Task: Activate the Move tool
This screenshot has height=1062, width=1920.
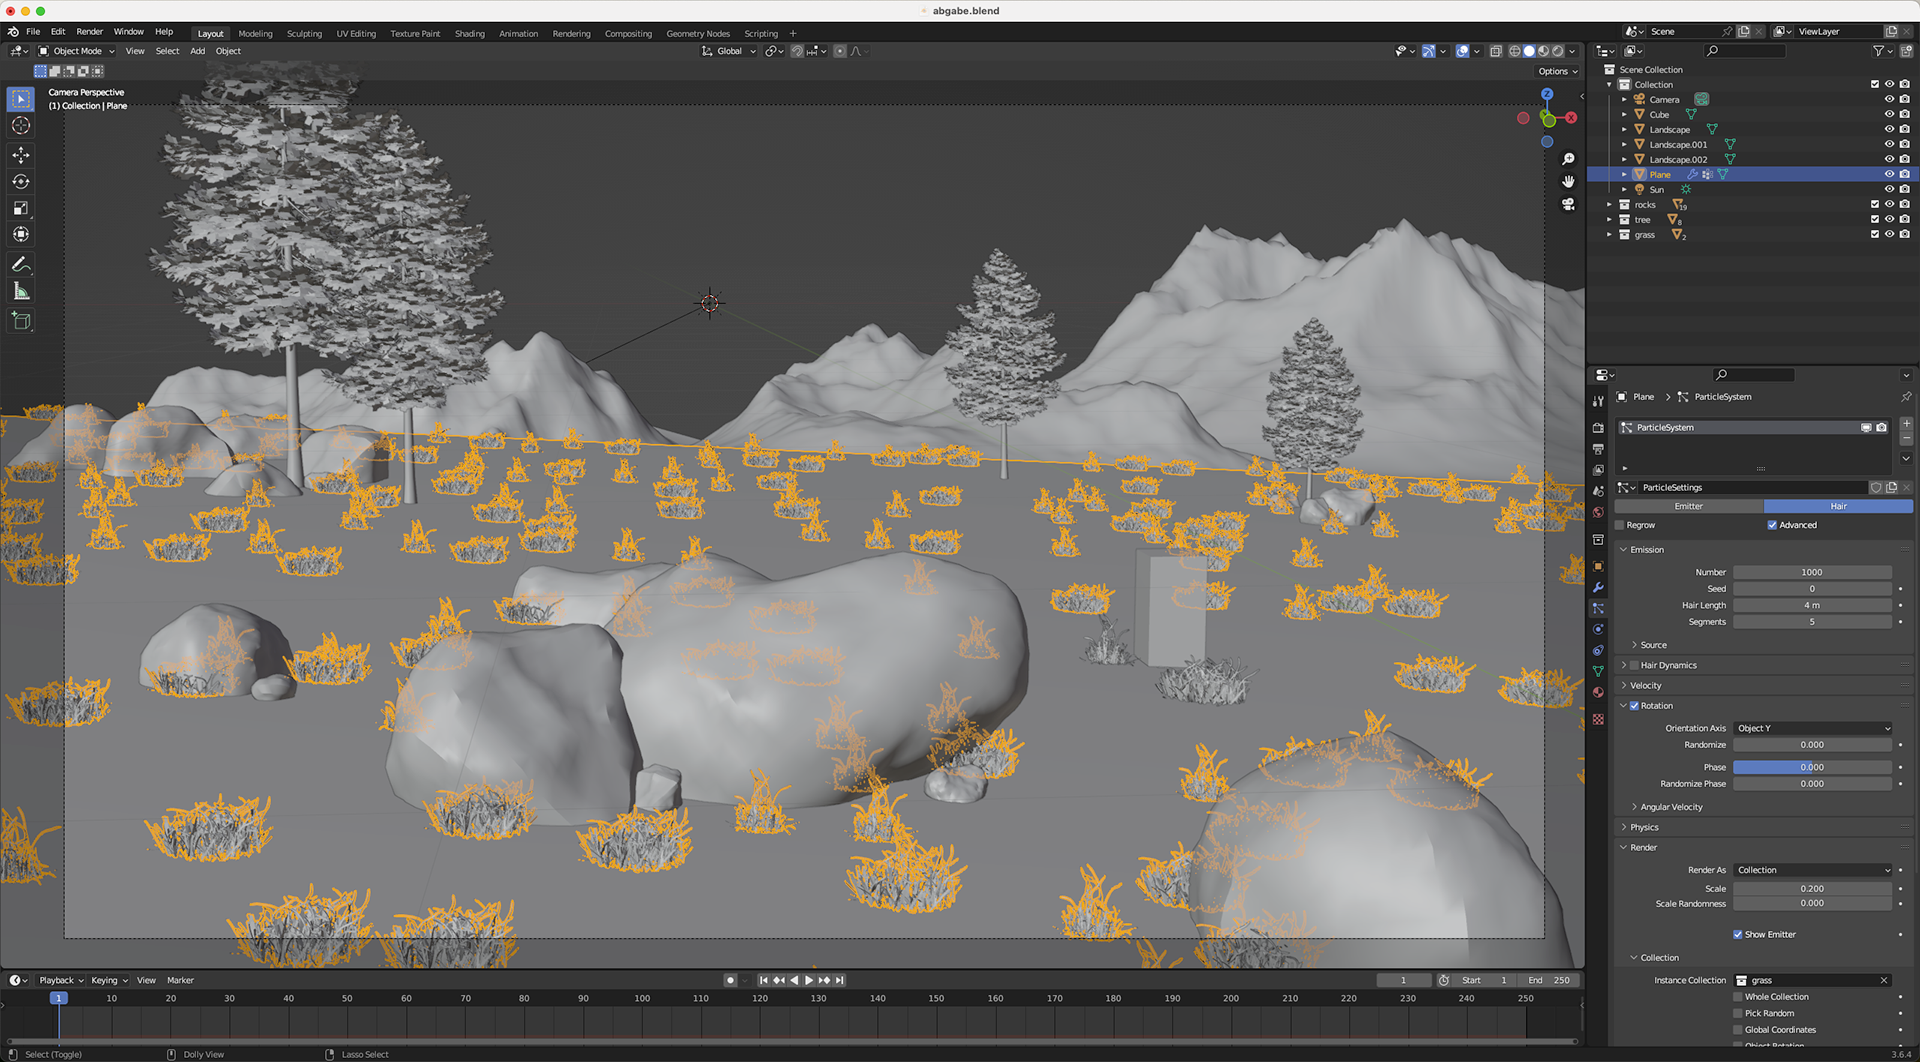Action: point(21,155)
